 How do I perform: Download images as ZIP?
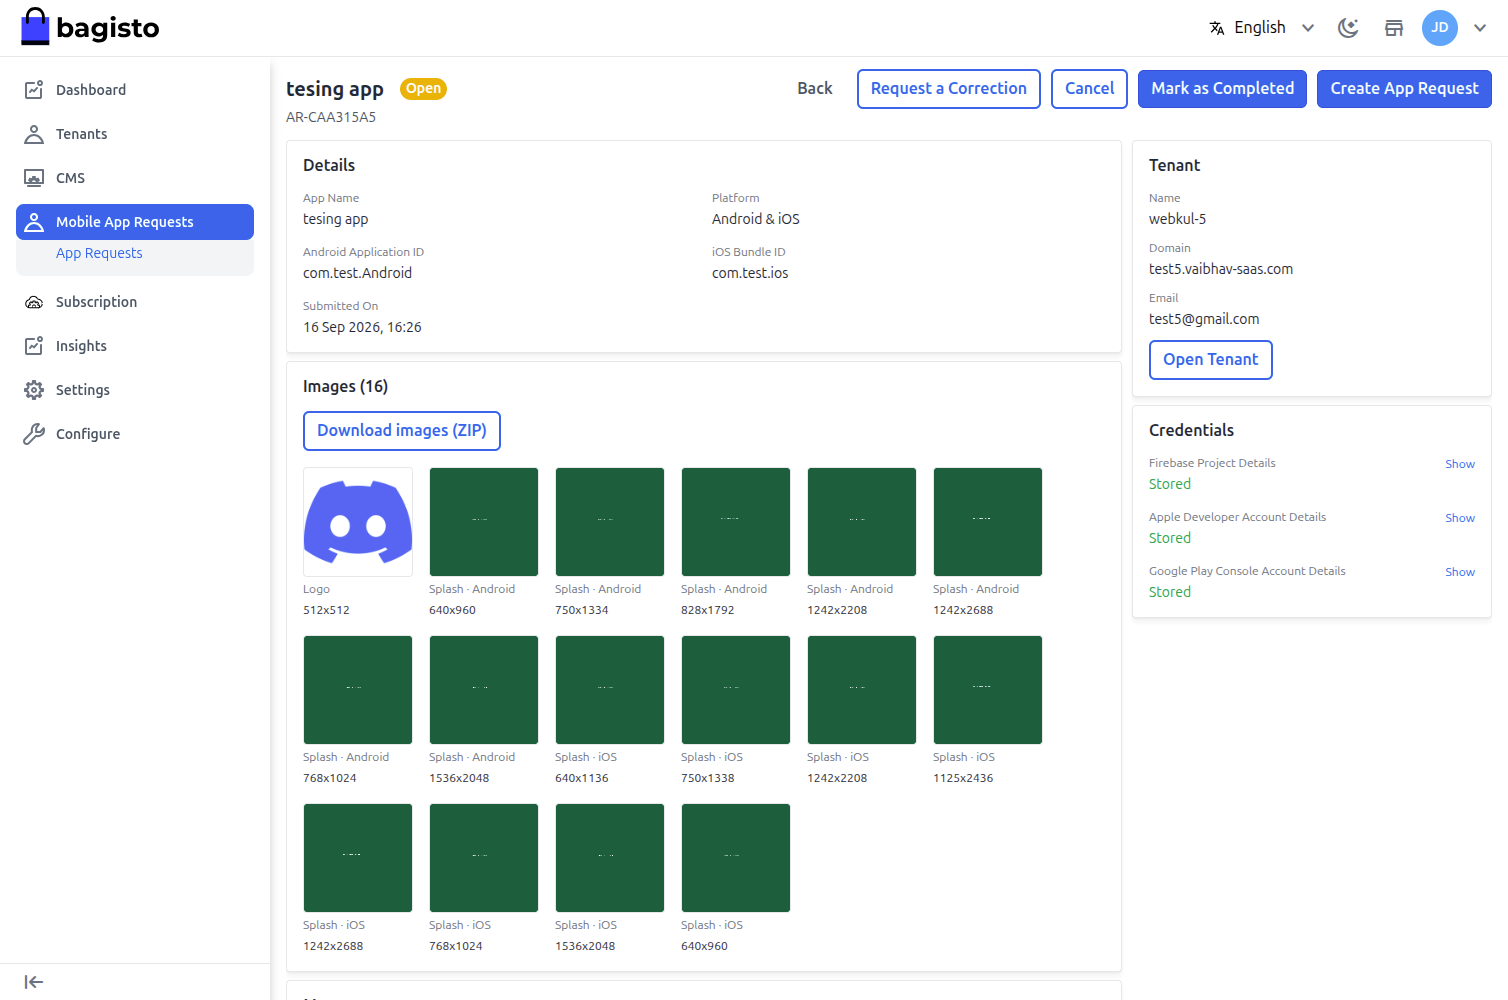pyautogui.click(x=402, y=431)
